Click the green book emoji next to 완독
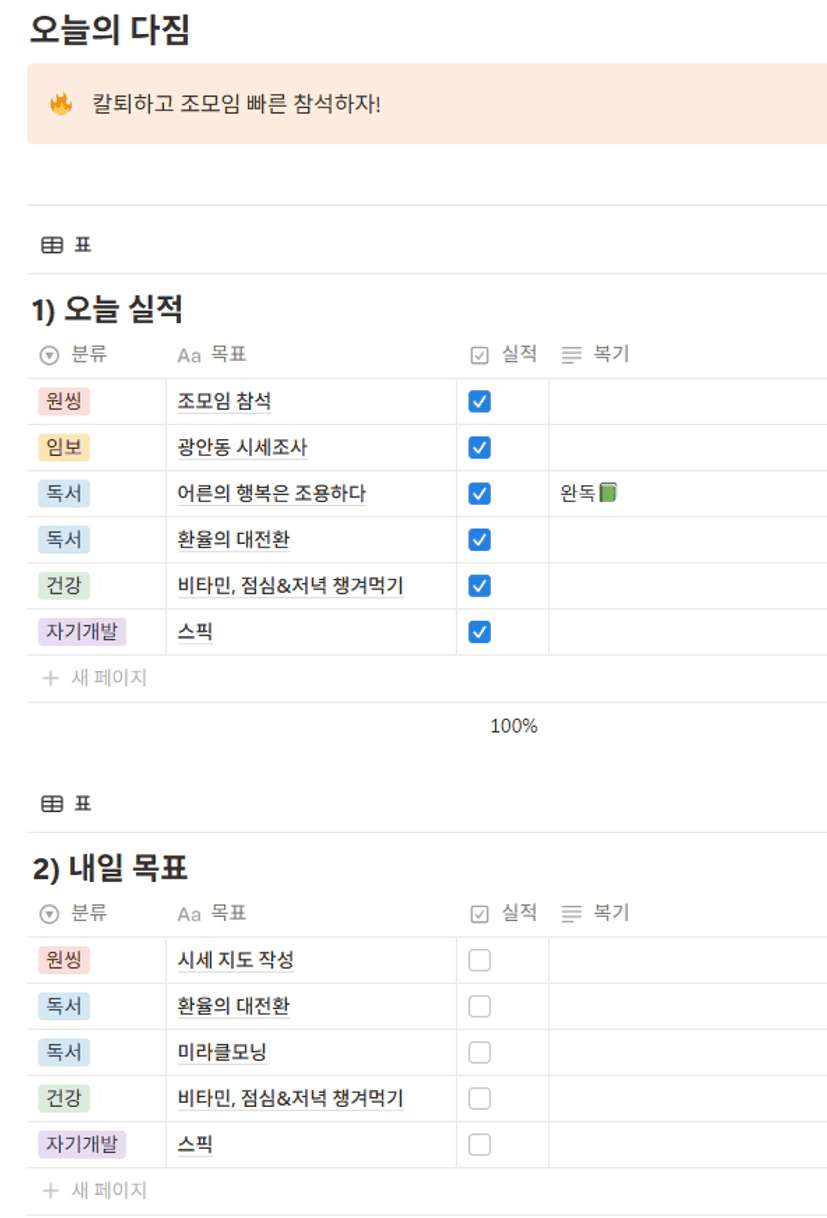 [x=608, y=493]
